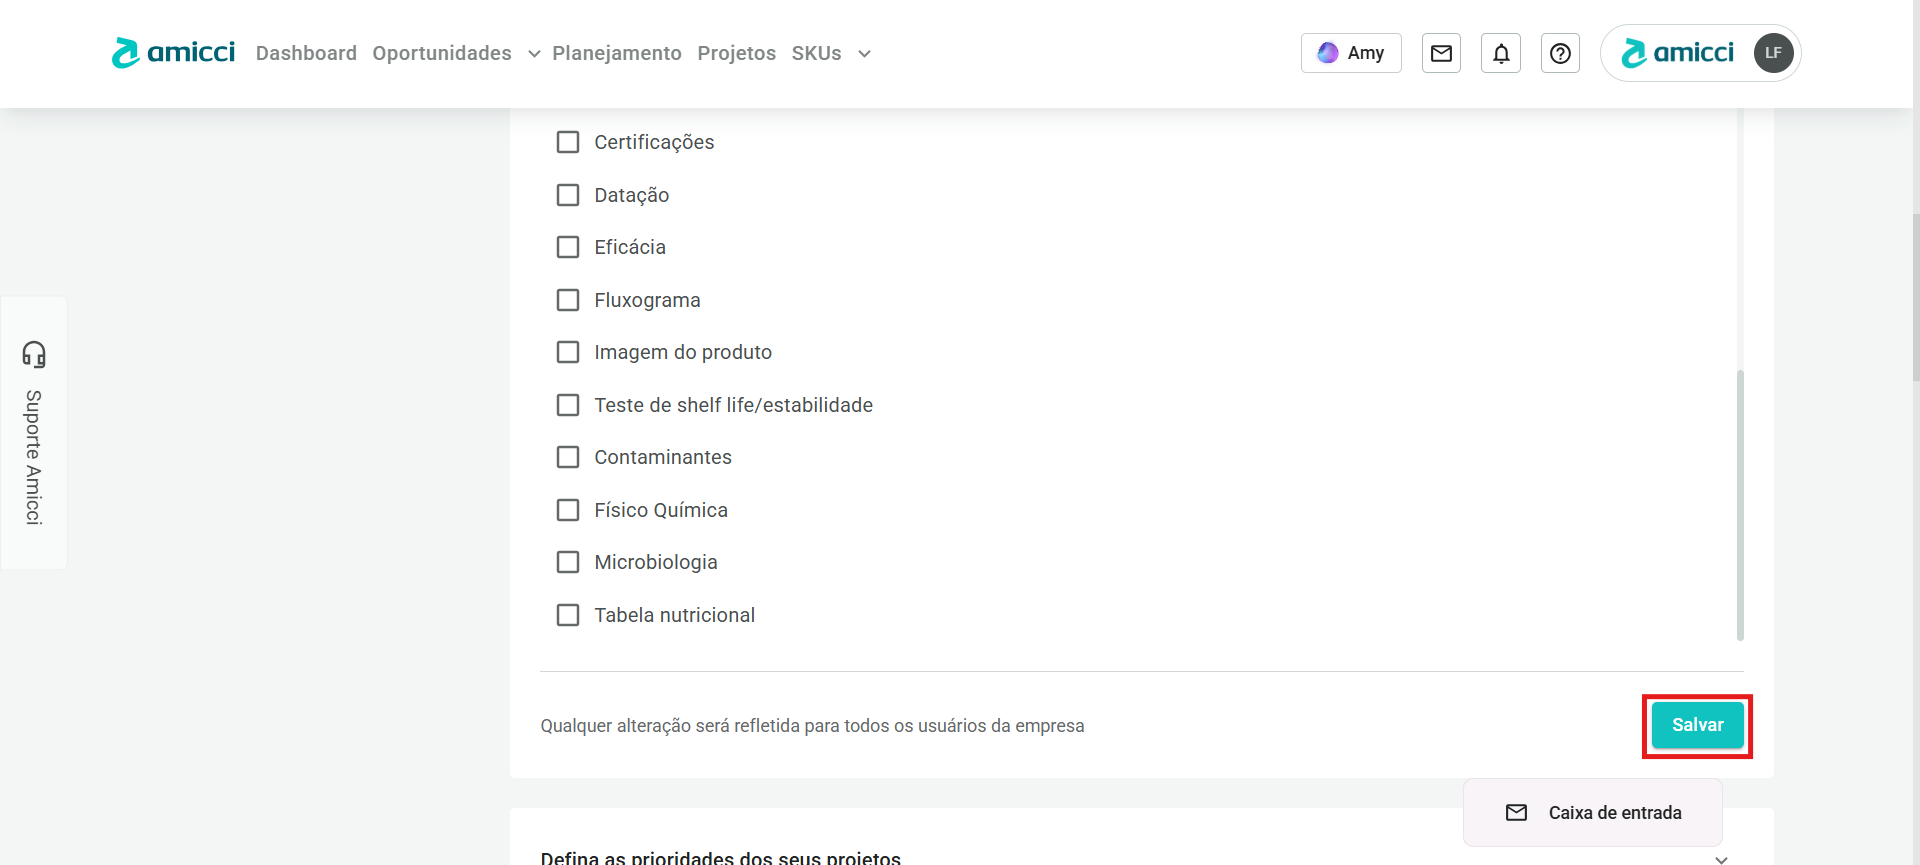The width and height of the screenshot is (1920, 865).
Task: Expand the project priorities section chevron
Action: pos(1721,858)
